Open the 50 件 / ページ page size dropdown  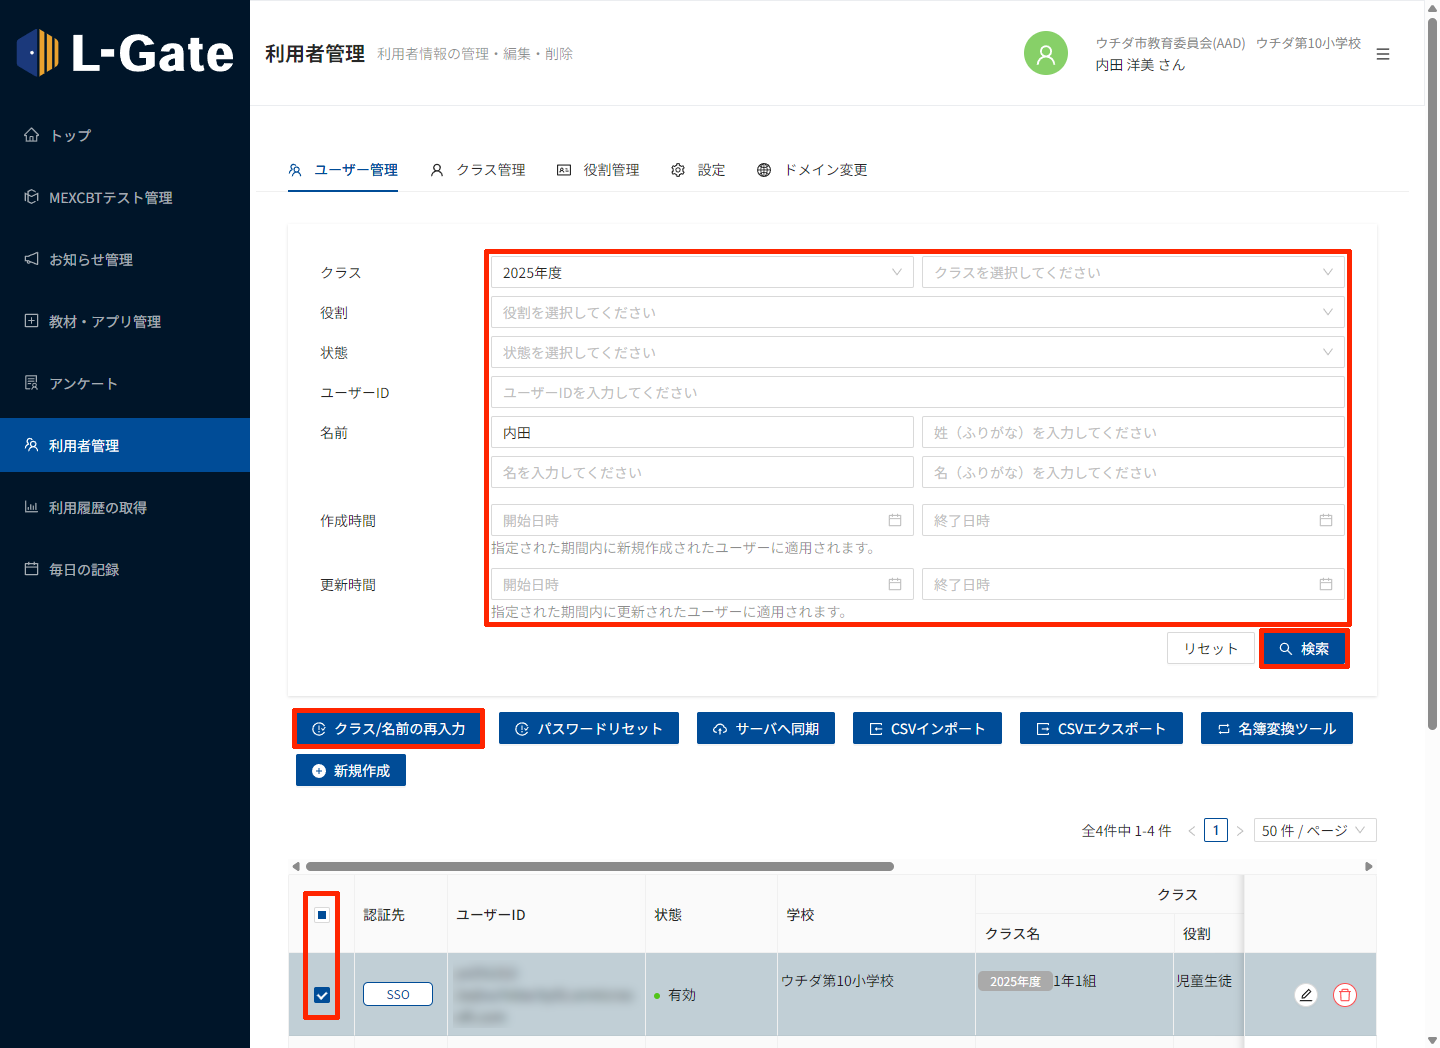(1314, 831)
